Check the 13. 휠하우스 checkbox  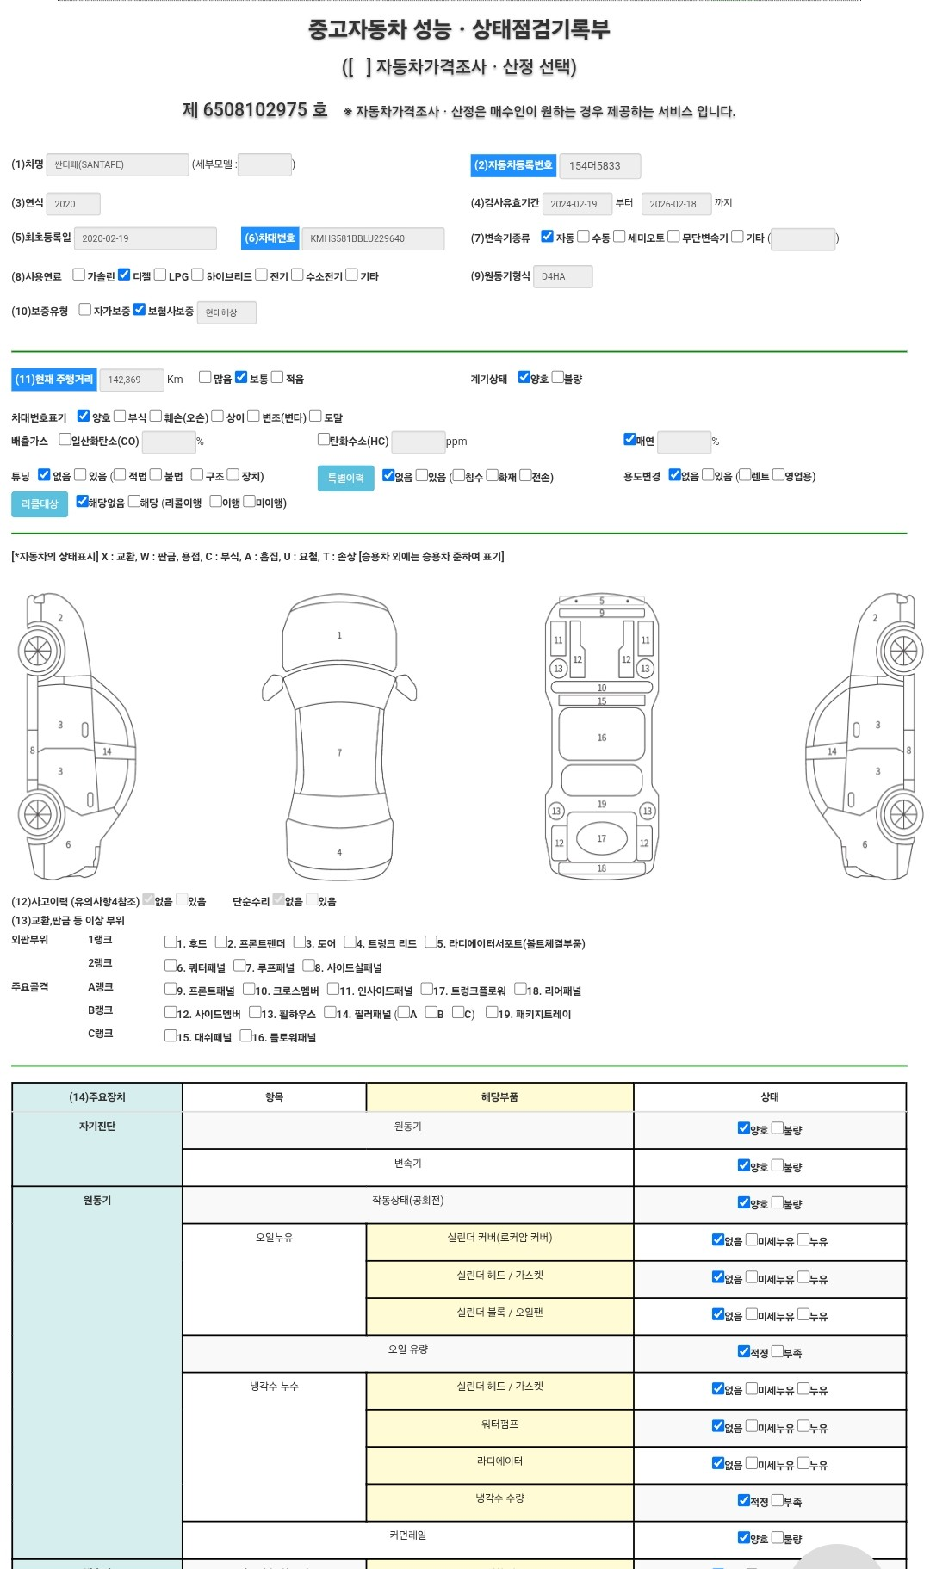pos(255,1012)
